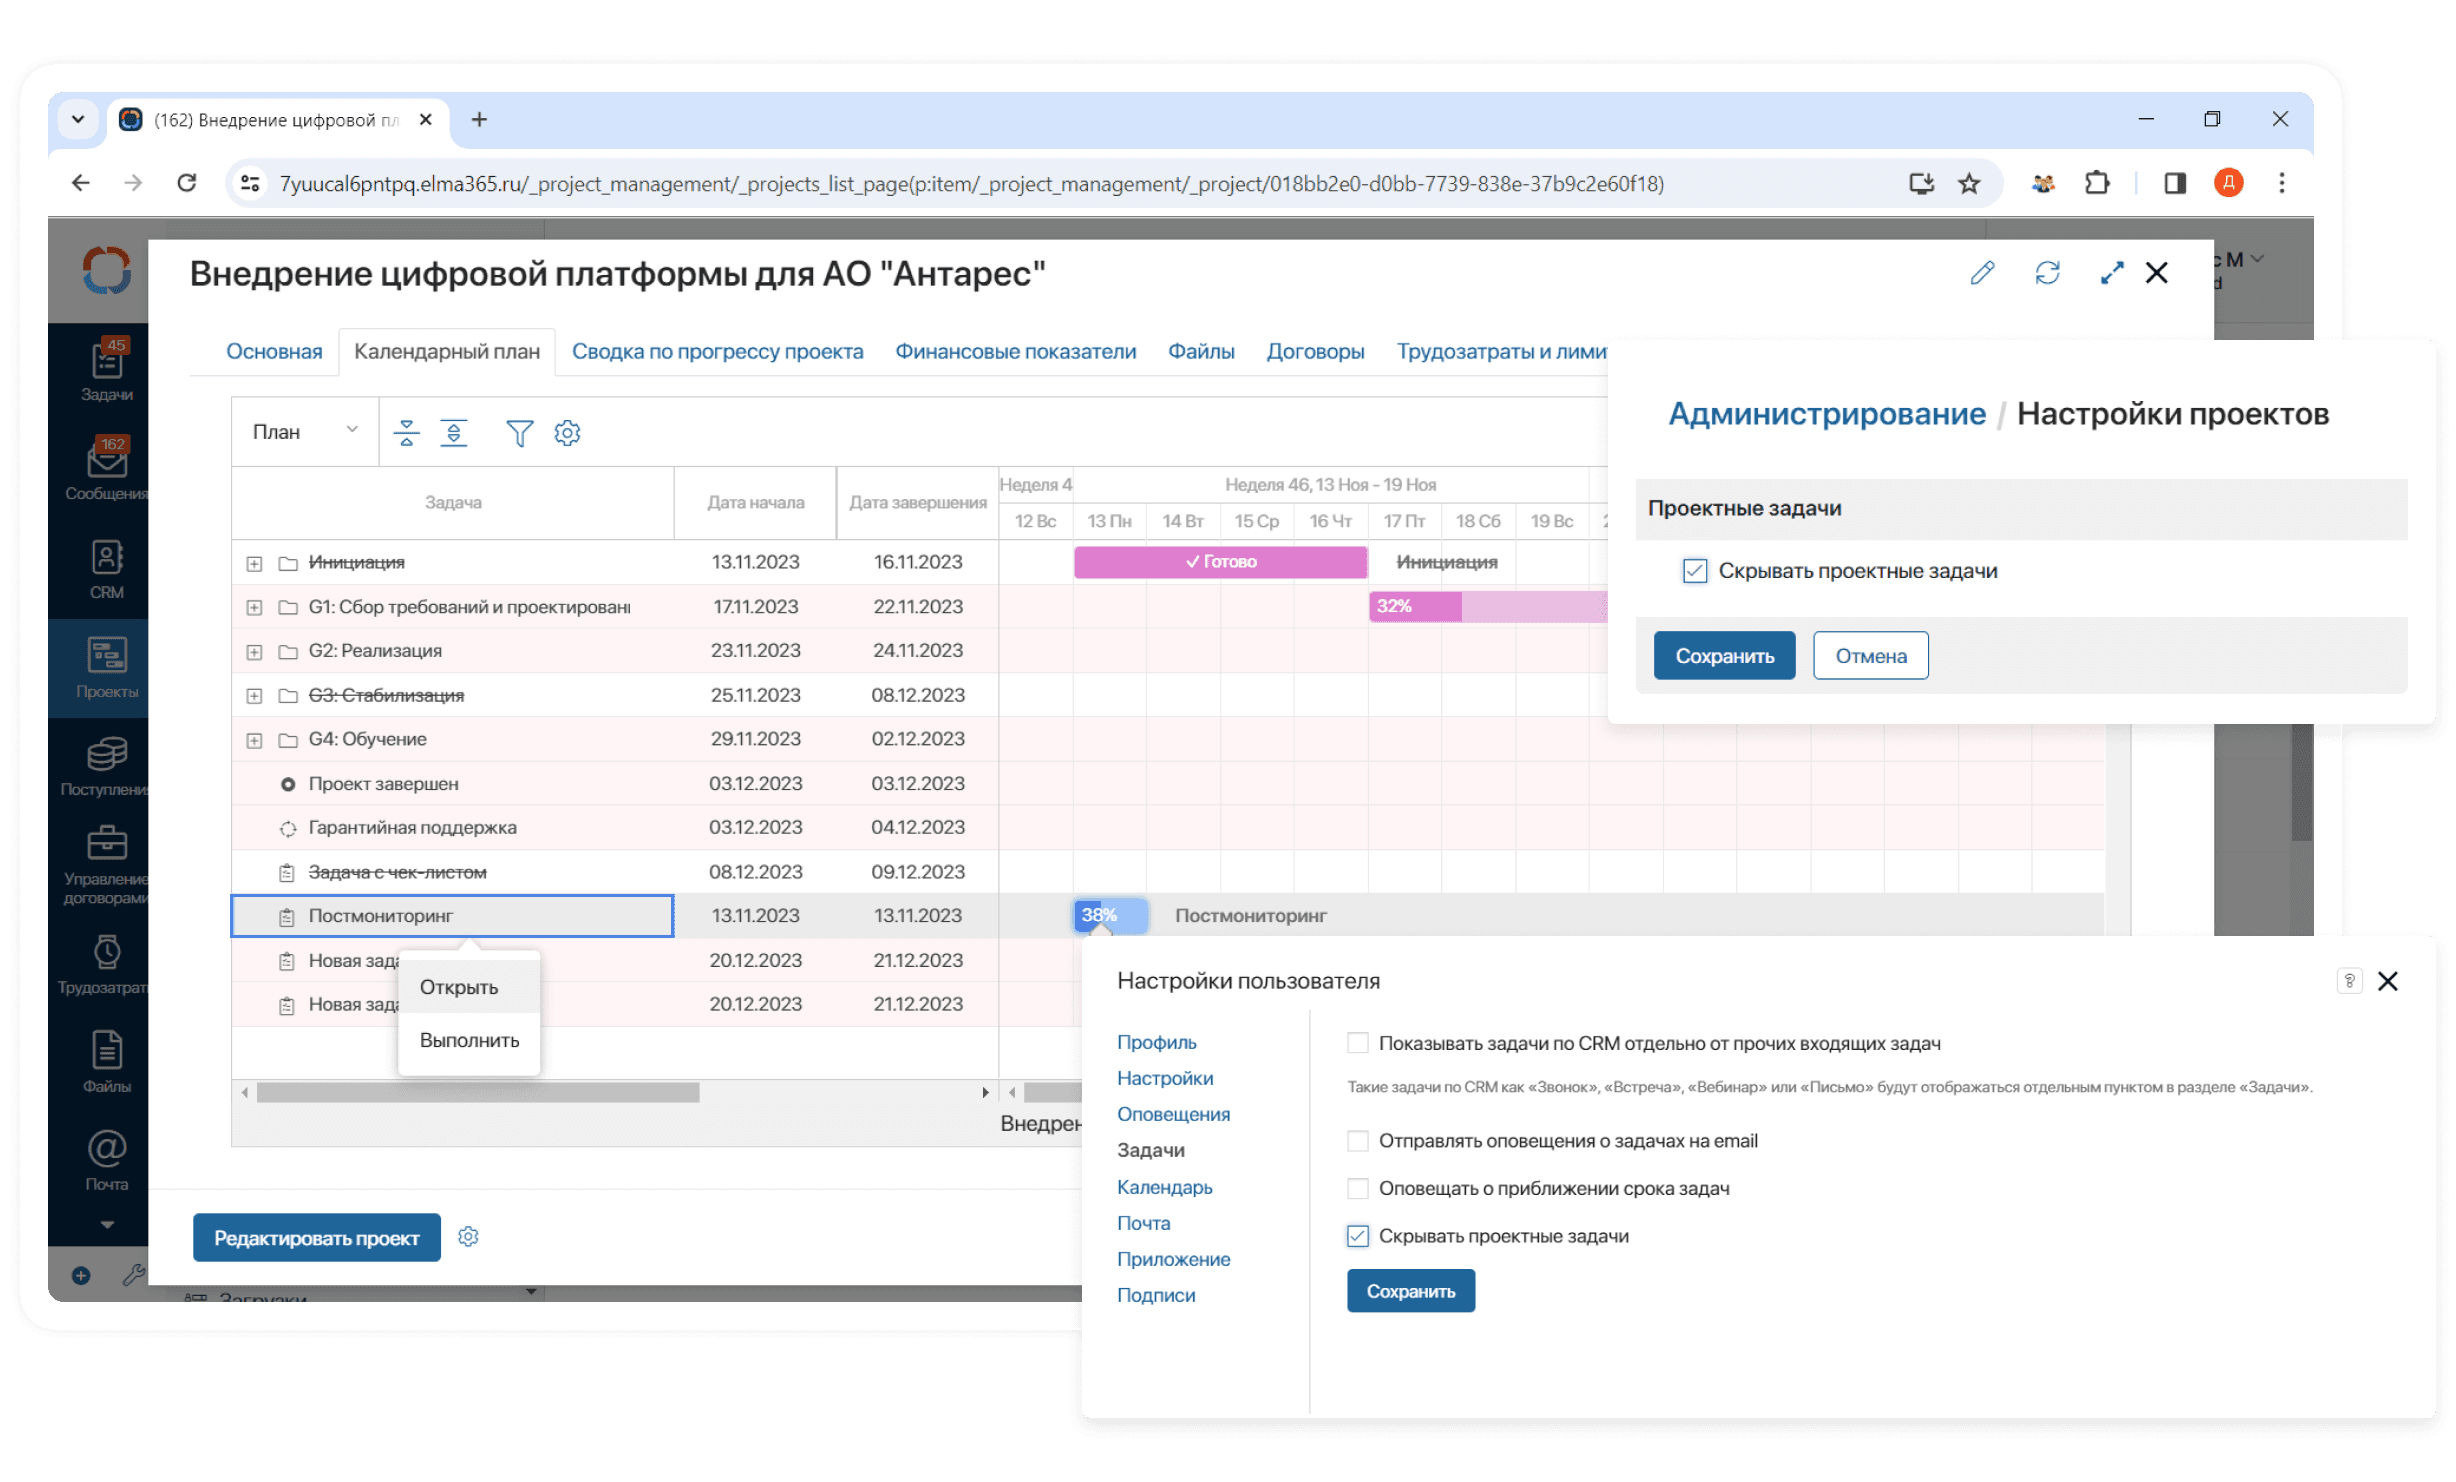This screenshot has height=1482, width=2456.
Task: Choose Выполнить from the context menu
Action: pyautogui.click(x=469, y=1040)
